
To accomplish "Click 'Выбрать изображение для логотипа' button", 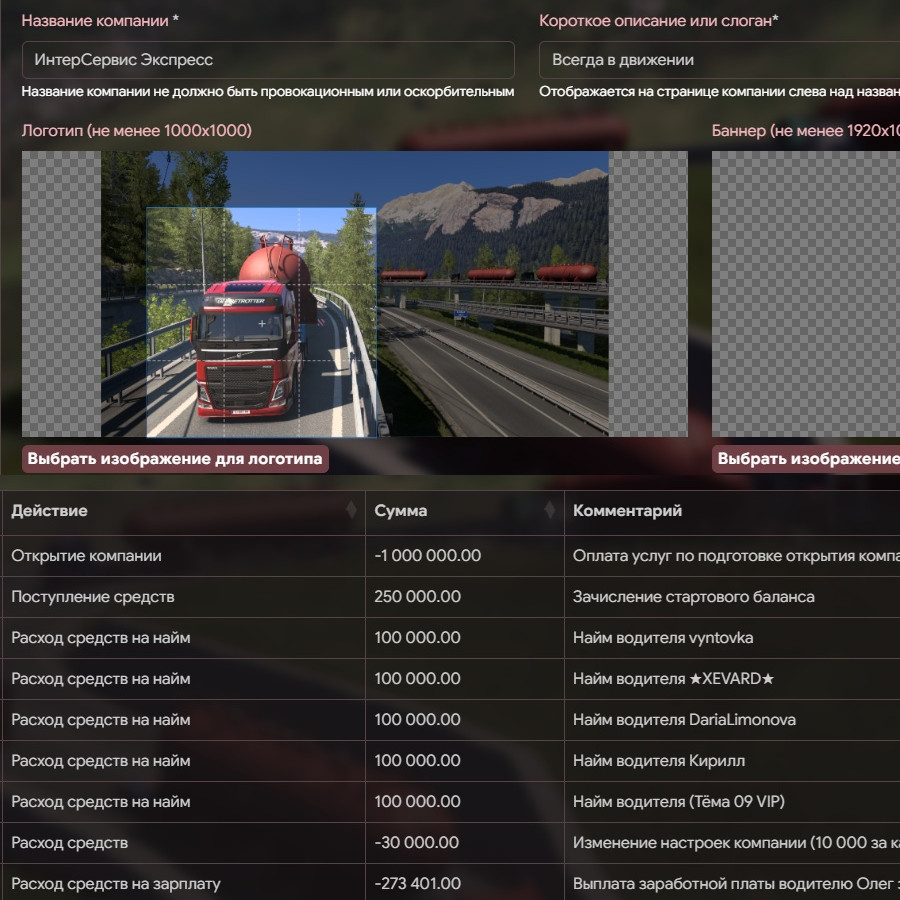I will pyautogui.click(x=175, y=459).
